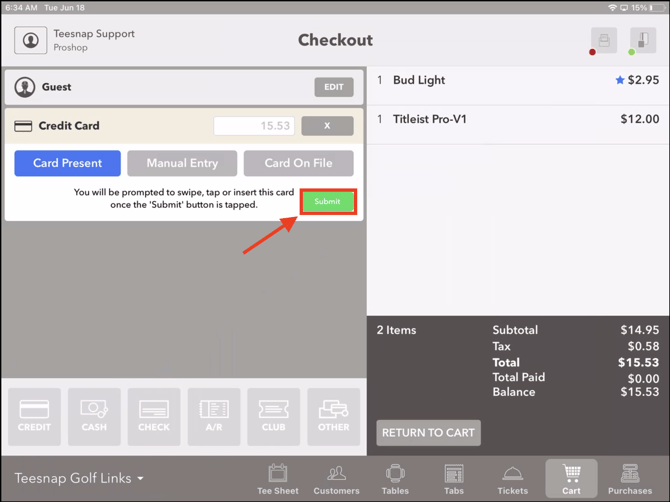Tap the Wi-Fi status icon

[x=612, y=7]
